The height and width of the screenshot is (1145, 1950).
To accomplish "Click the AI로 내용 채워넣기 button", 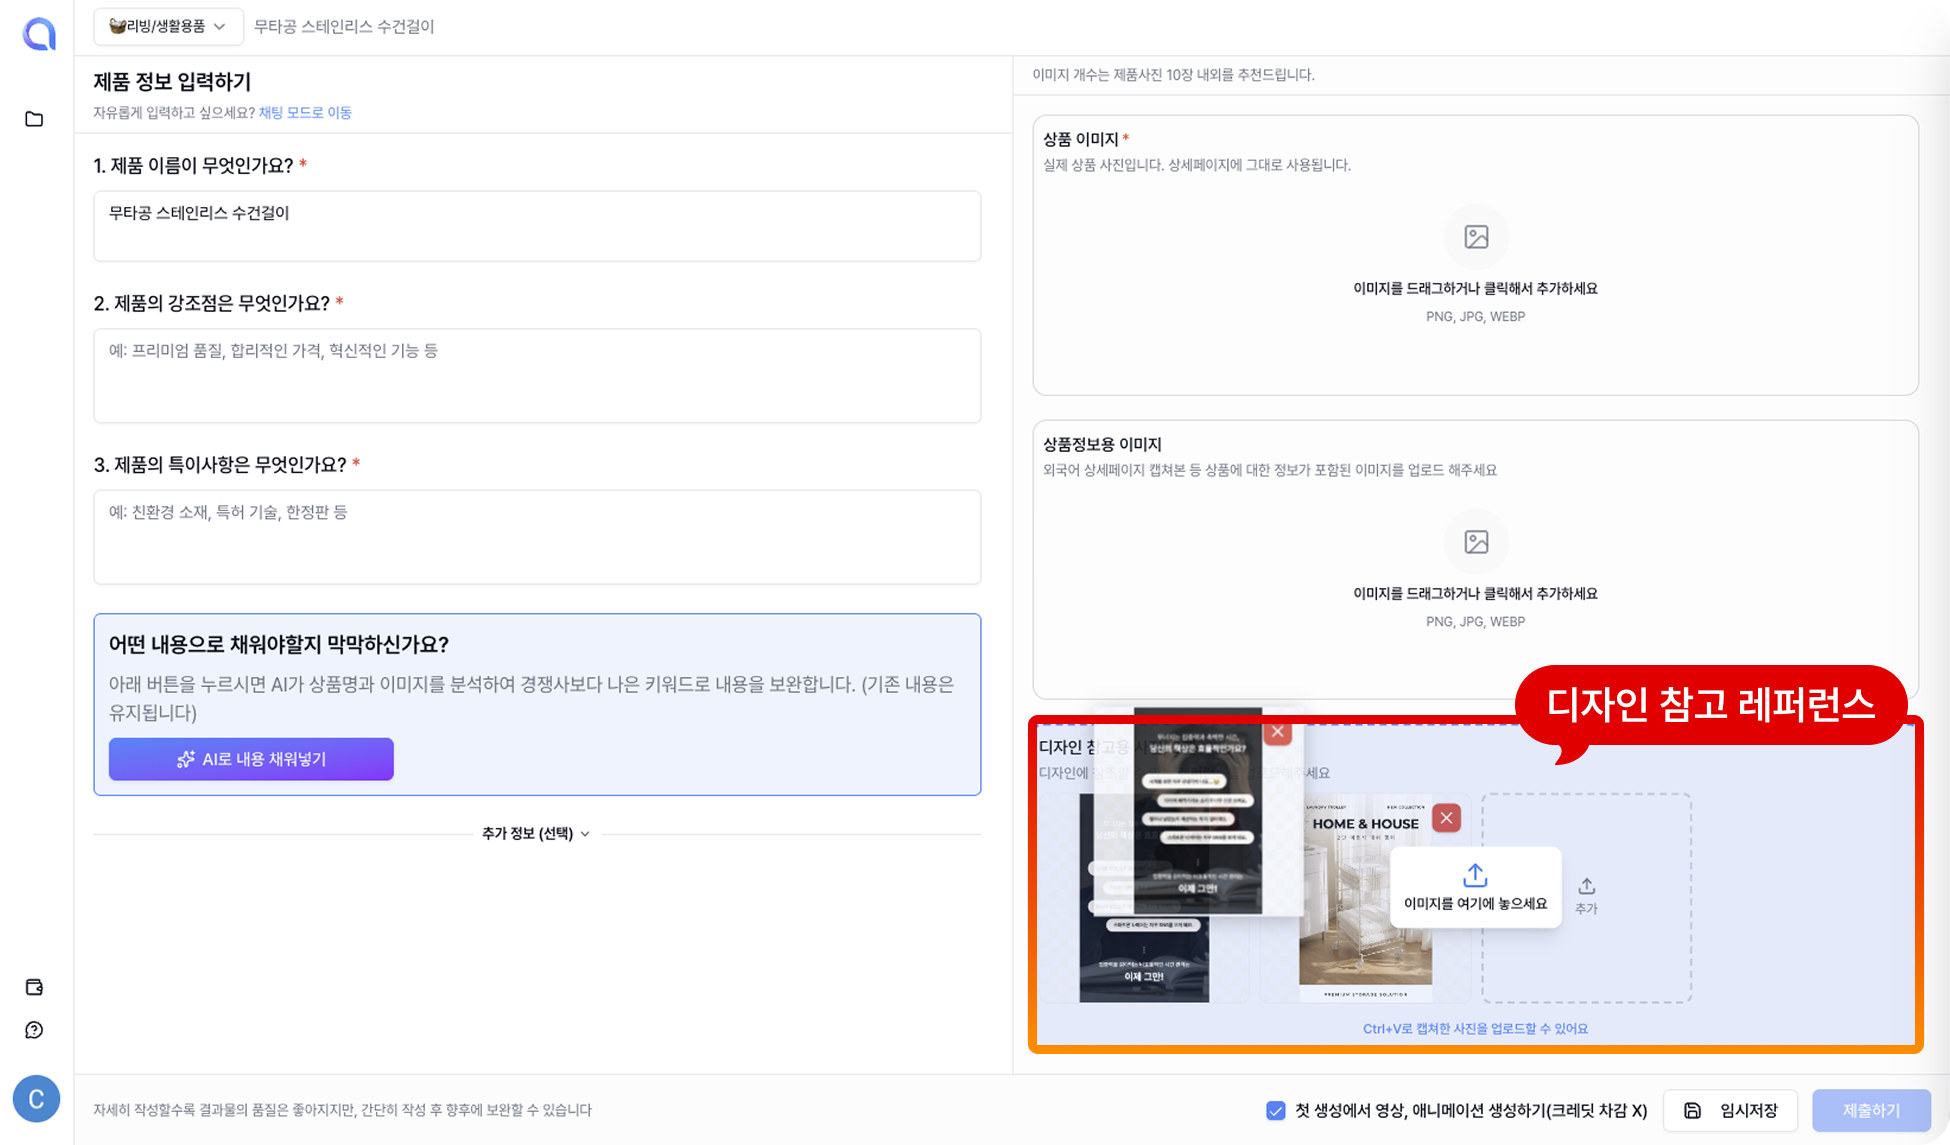I will tap(251, 759).
